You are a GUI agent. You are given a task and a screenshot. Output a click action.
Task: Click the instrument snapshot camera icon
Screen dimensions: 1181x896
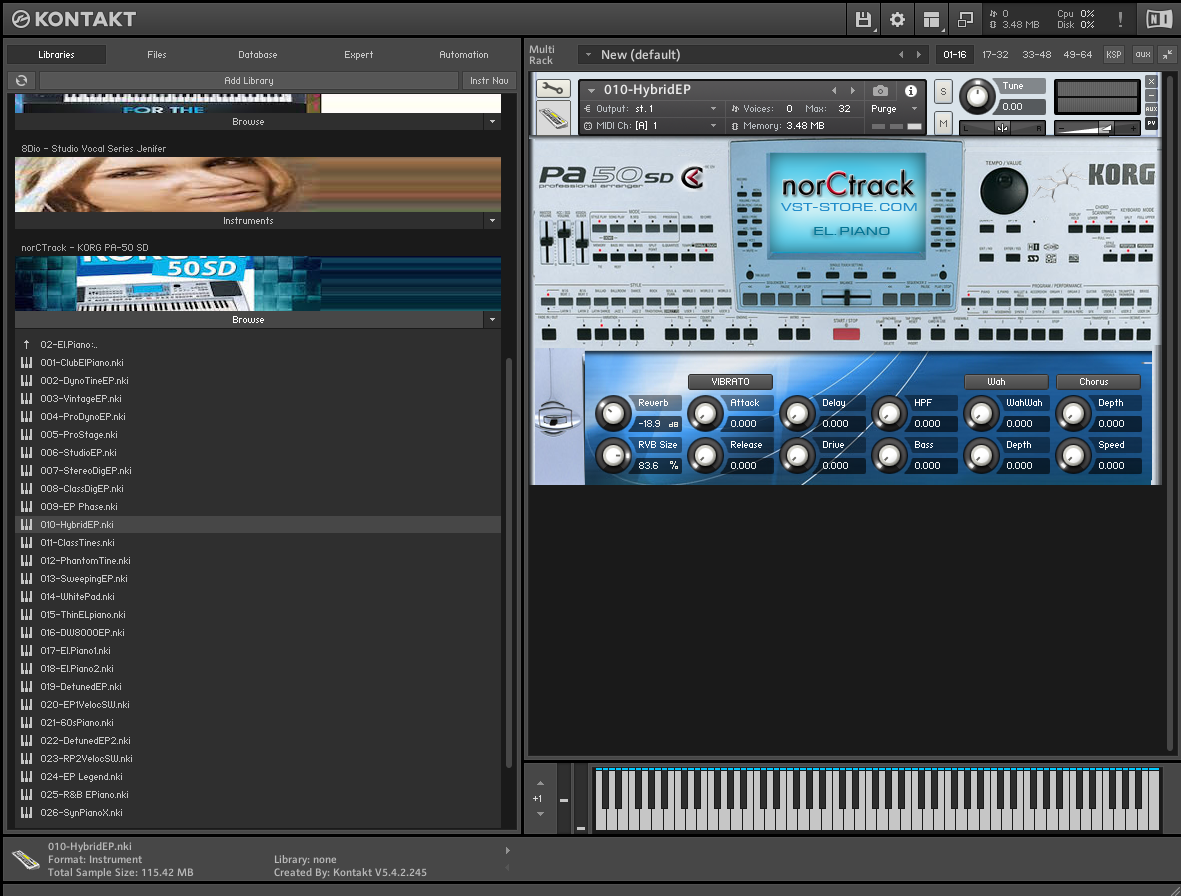click(x=880, y=90)
